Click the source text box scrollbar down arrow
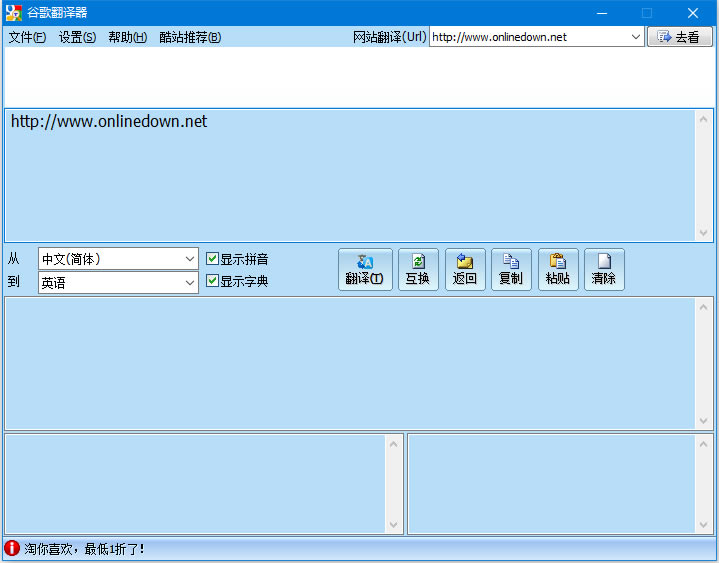 coord(704,232)
